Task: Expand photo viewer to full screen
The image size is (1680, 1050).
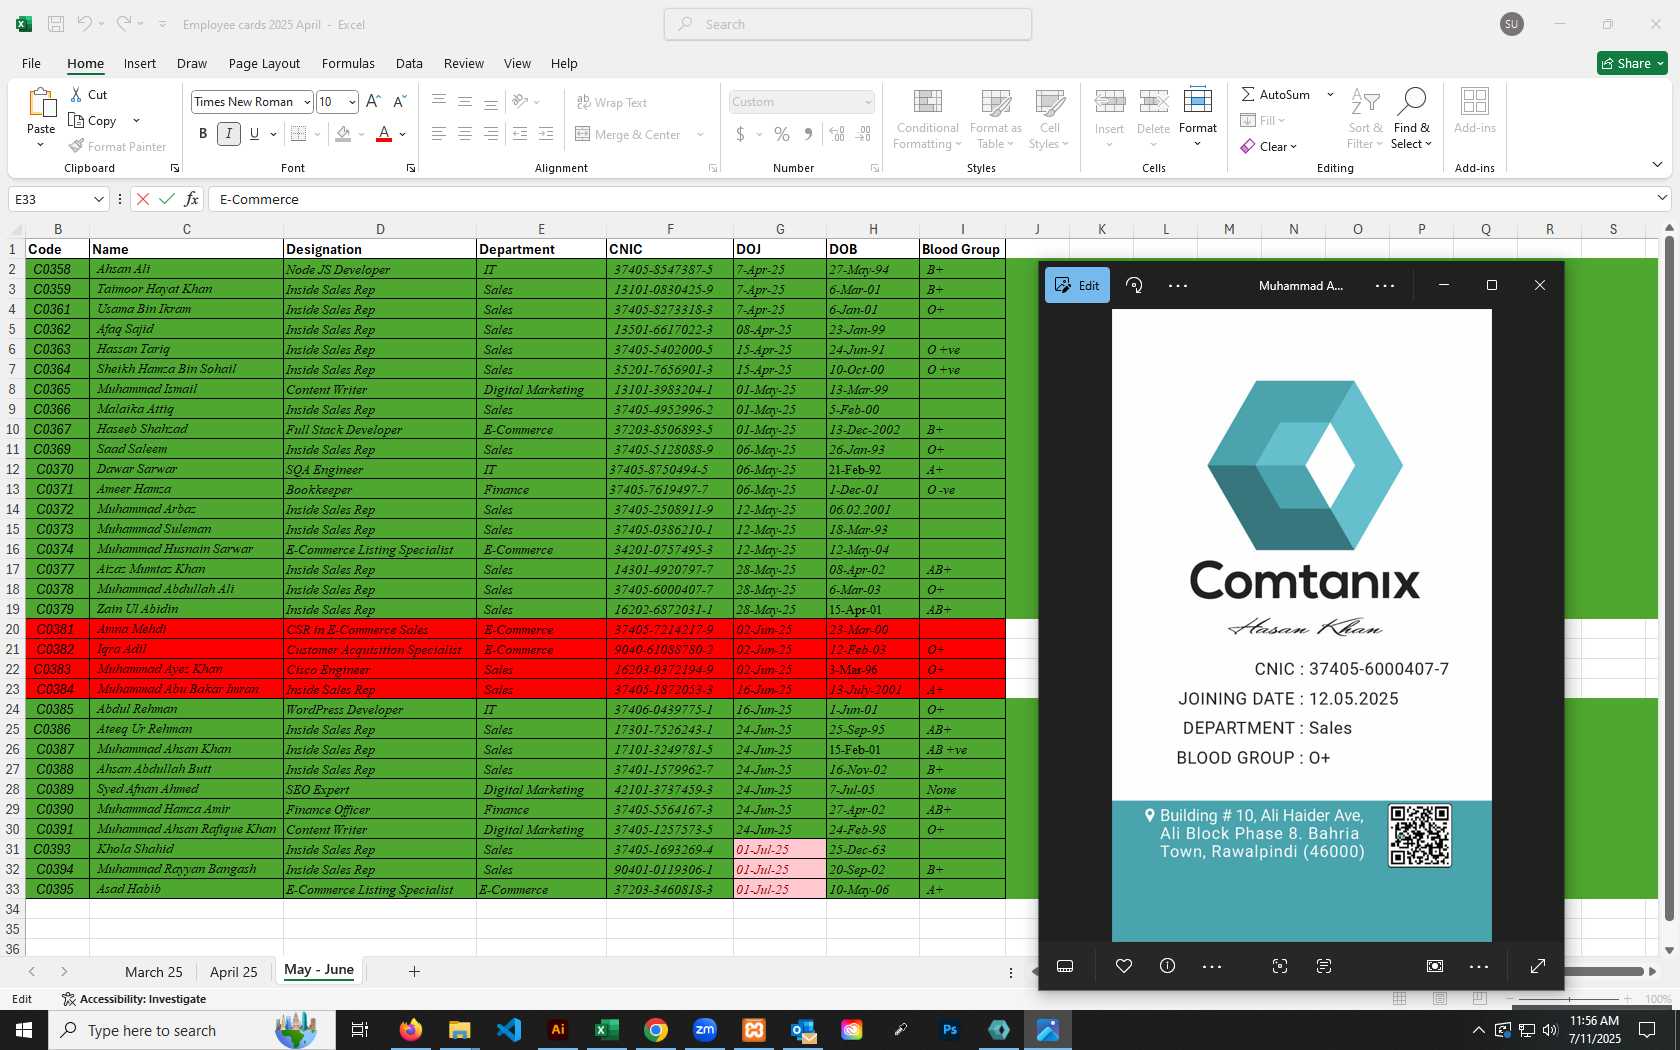Action: point(1538,966)
